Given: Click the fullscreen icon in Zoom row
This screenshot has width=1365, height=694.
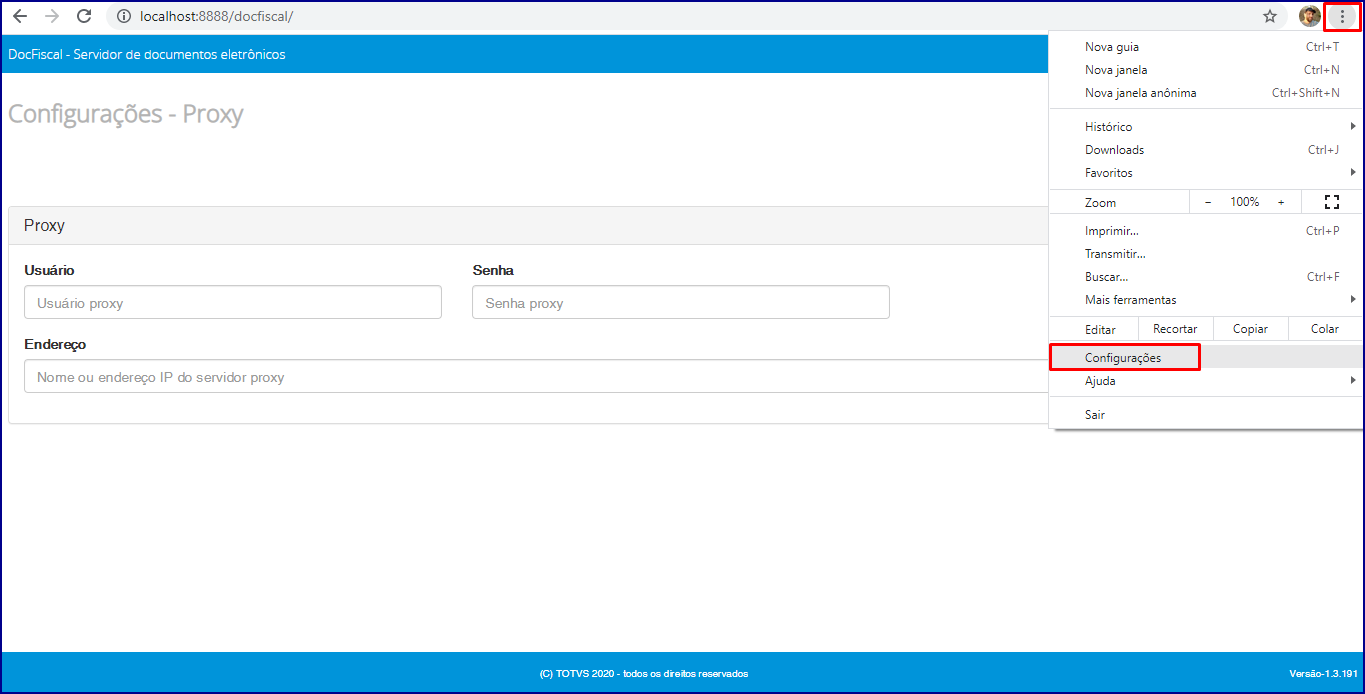Looking at the screenshot, I should pos(1331,202).
